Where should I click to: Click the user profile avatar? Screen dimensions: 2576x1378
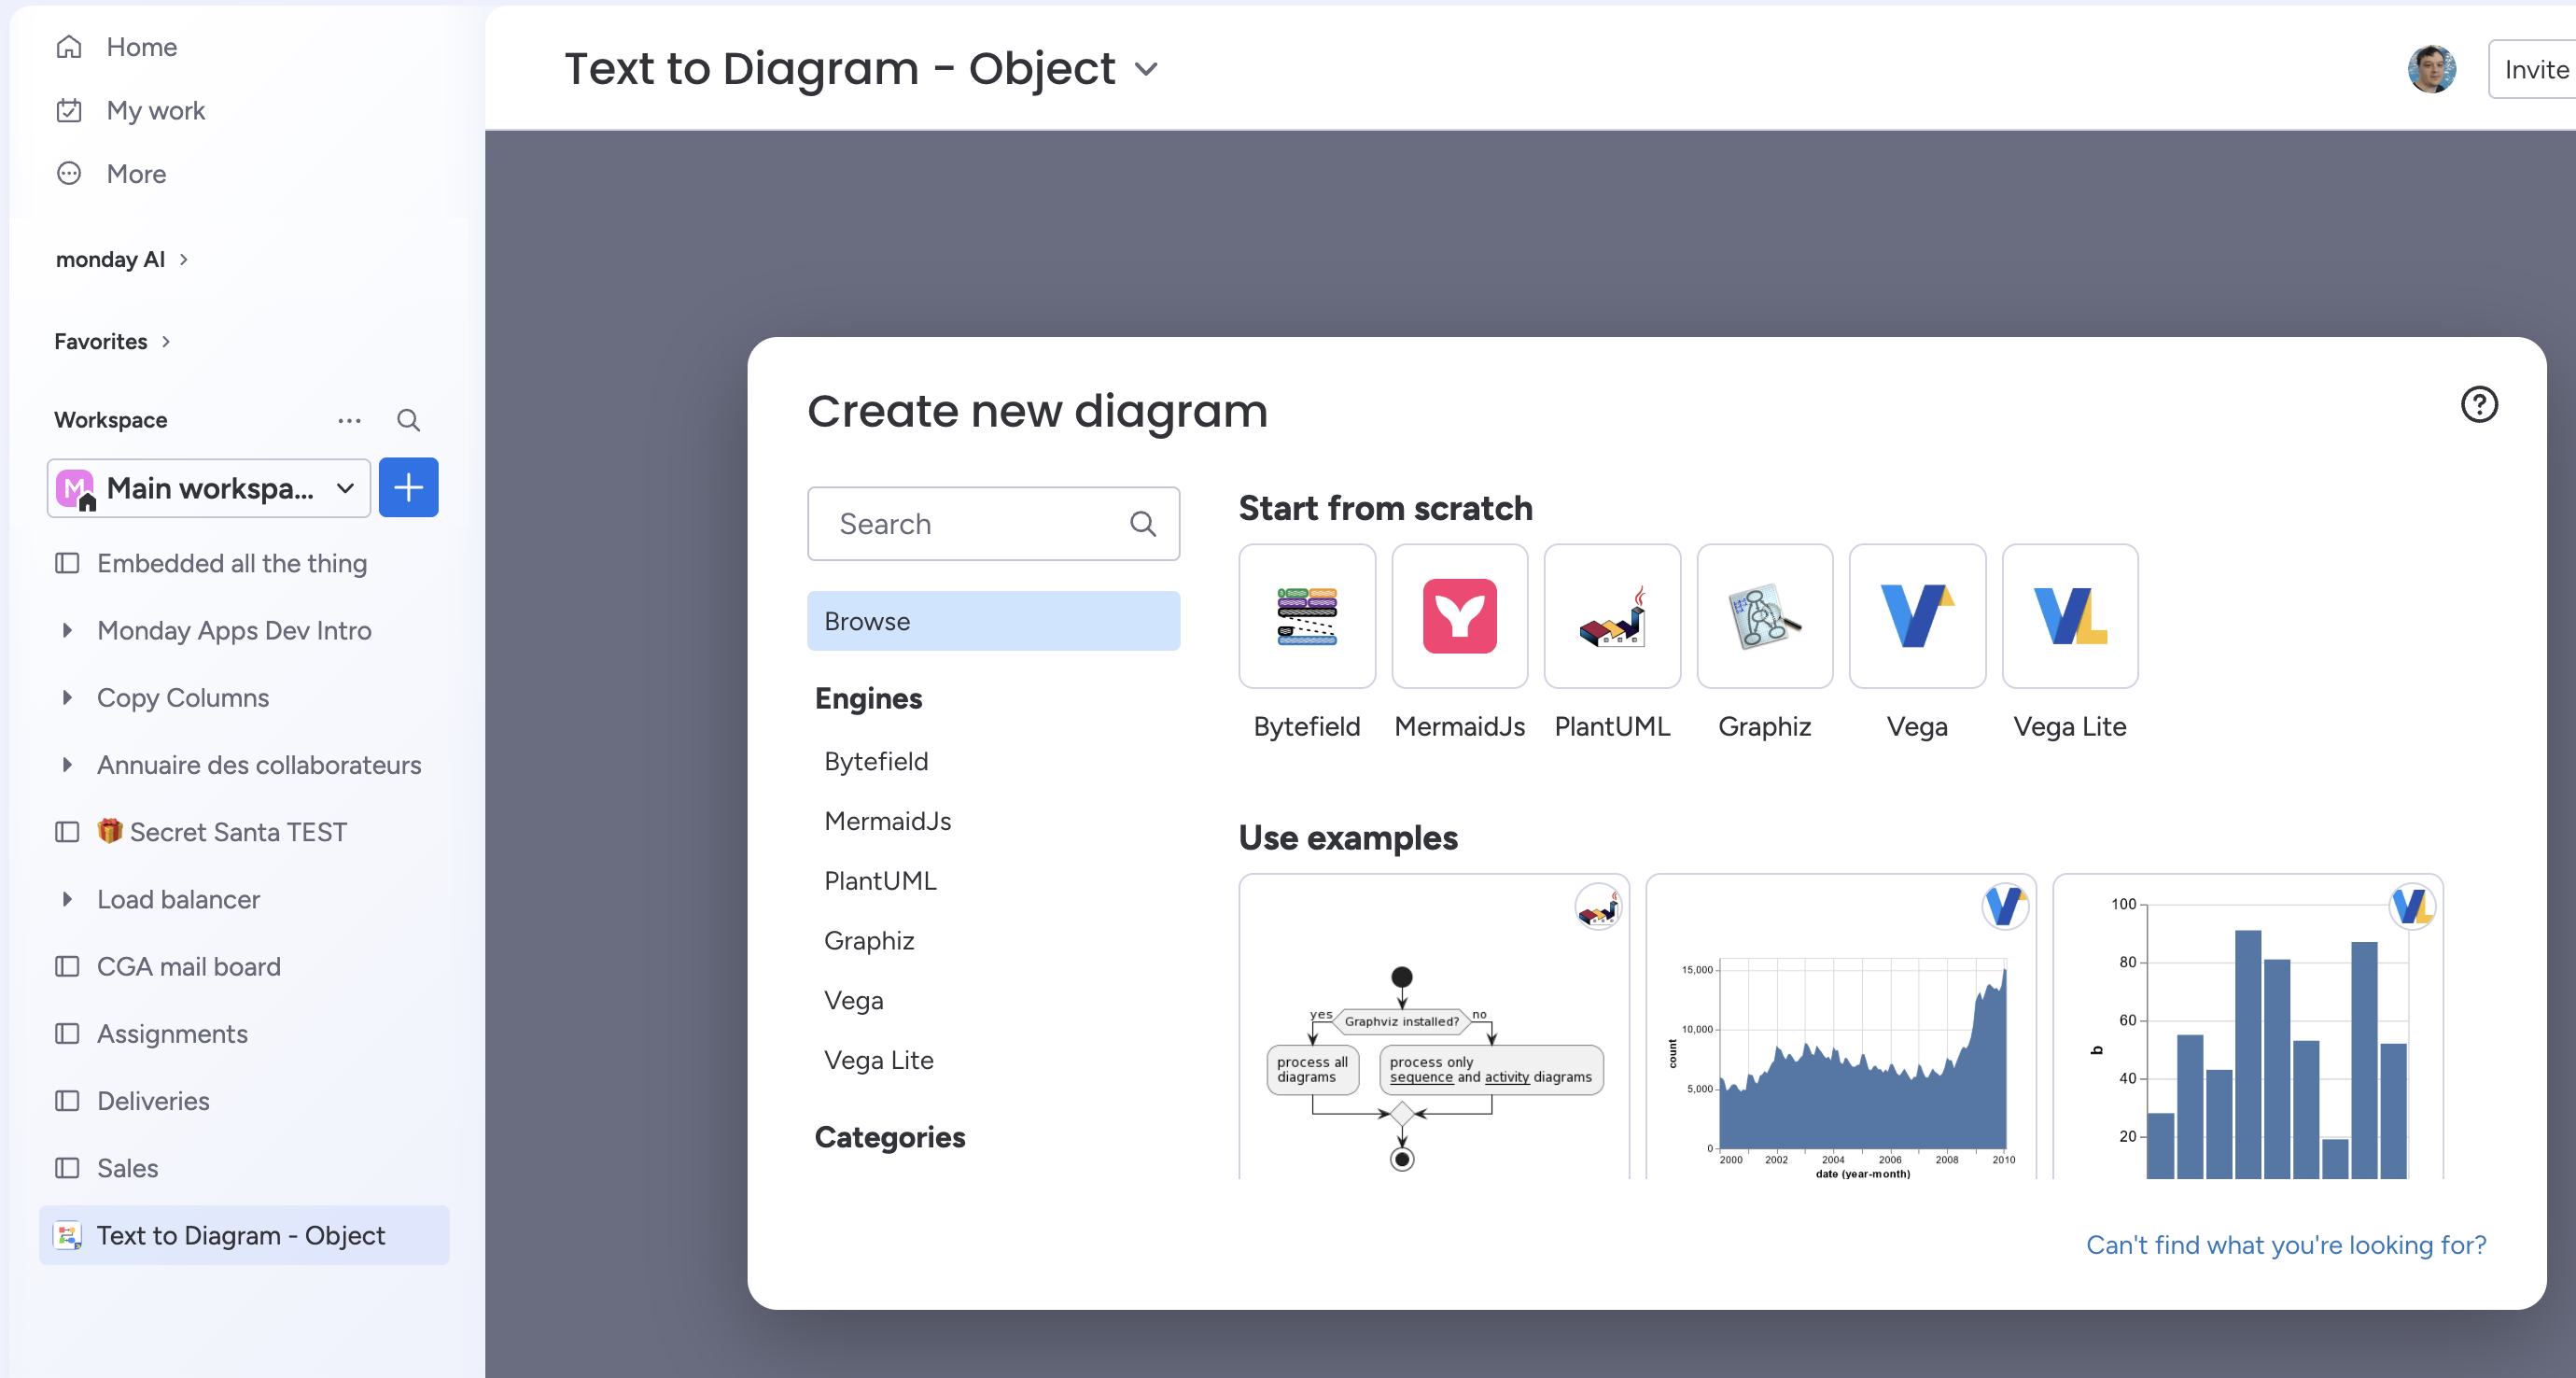[x=2432, y=69]
